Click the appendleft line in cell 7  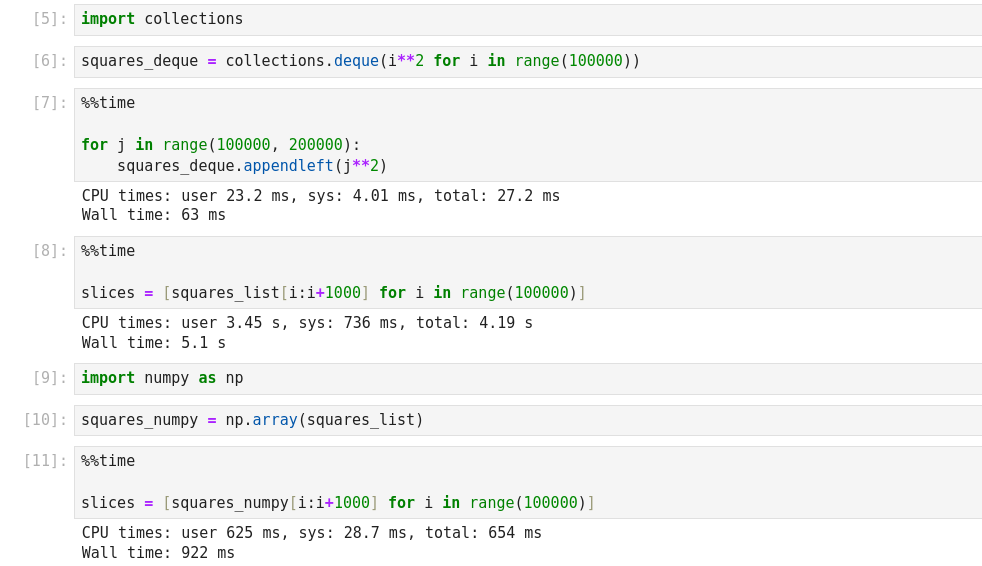click(251, 166)
